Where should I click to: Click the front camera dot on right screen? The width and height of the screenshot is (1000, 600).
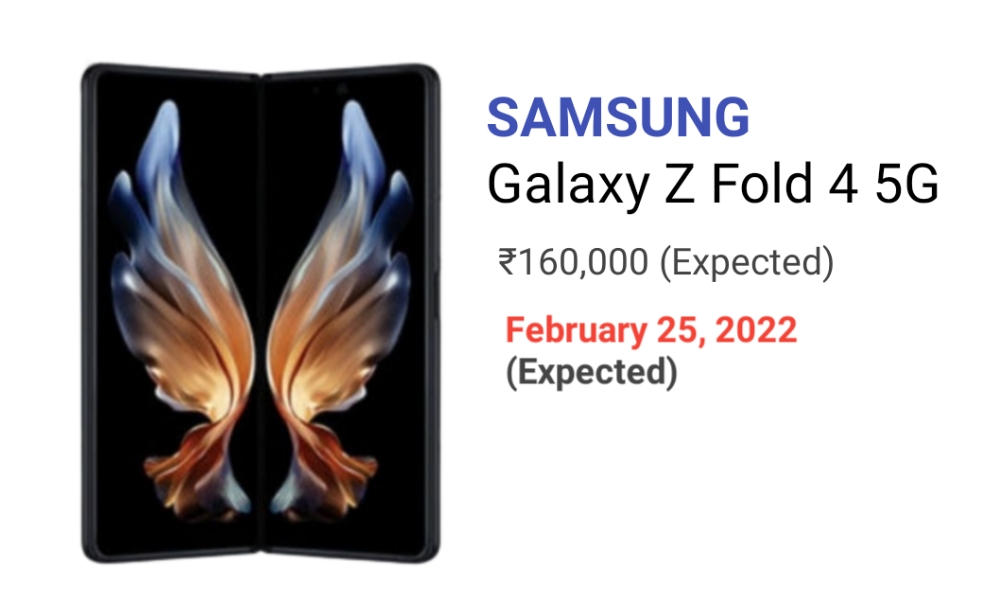[x=342, y=89]
